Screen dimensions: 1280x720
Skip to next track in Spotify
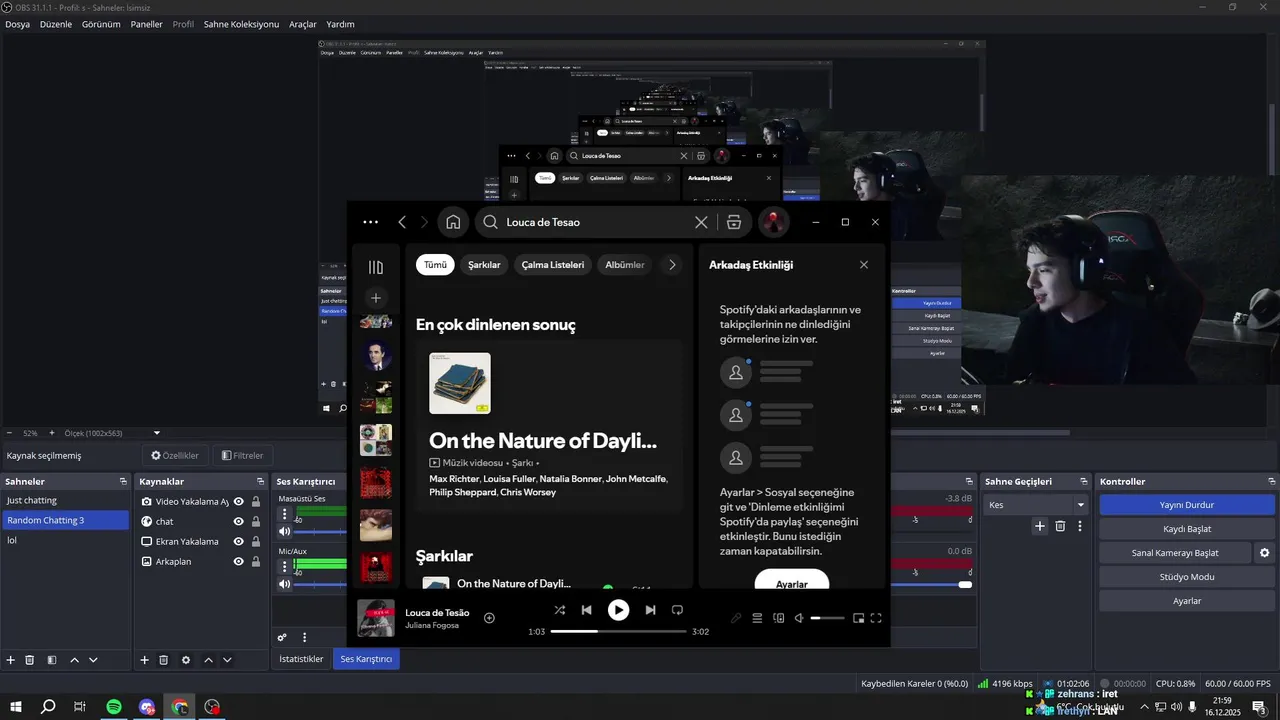pos(650,610)
